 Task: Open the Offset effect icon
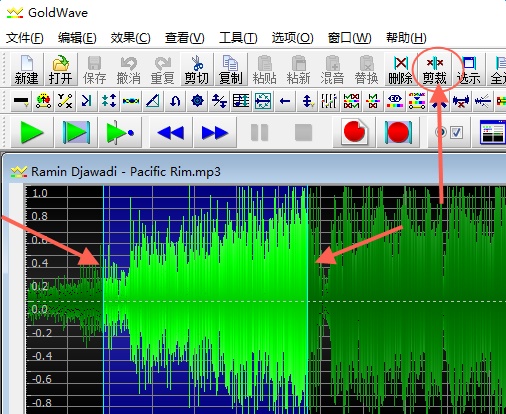click(219, 101)
